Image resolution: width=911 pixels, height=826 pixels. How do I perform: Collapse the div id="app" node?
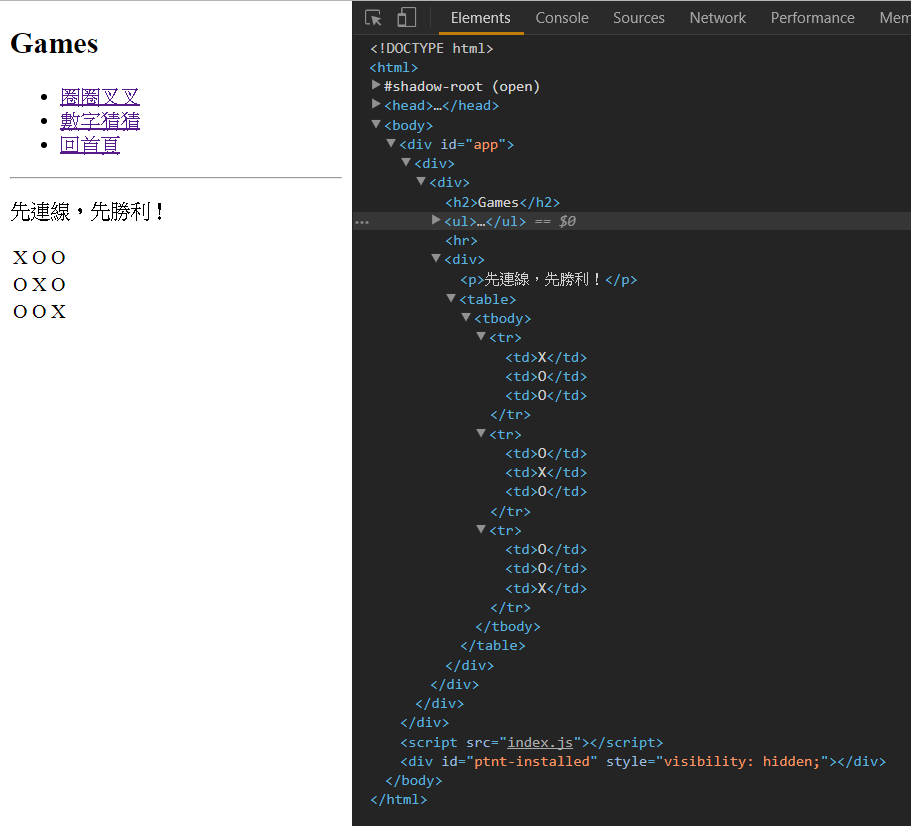click(x=391, y=143)
